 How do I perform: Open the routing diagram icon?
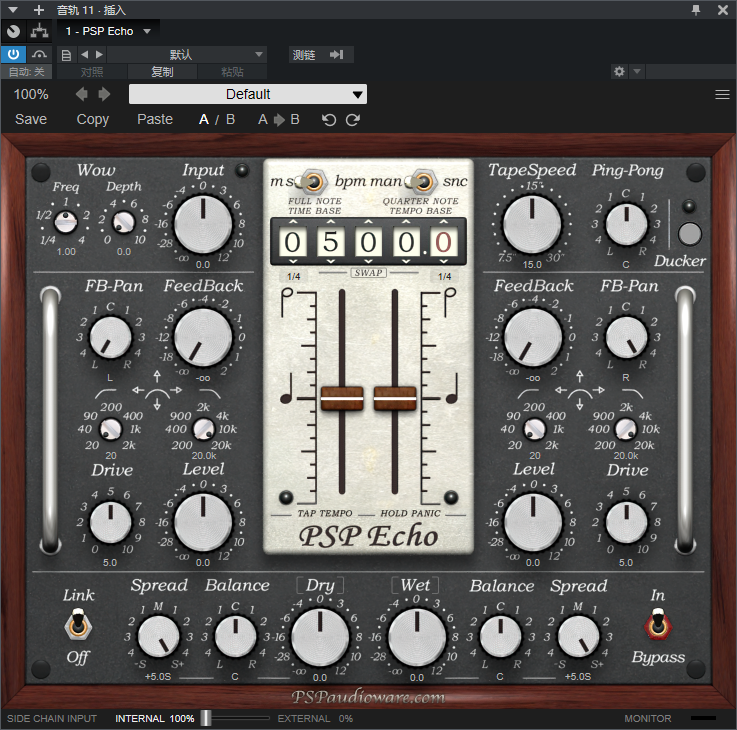click(x=39, y=31)
